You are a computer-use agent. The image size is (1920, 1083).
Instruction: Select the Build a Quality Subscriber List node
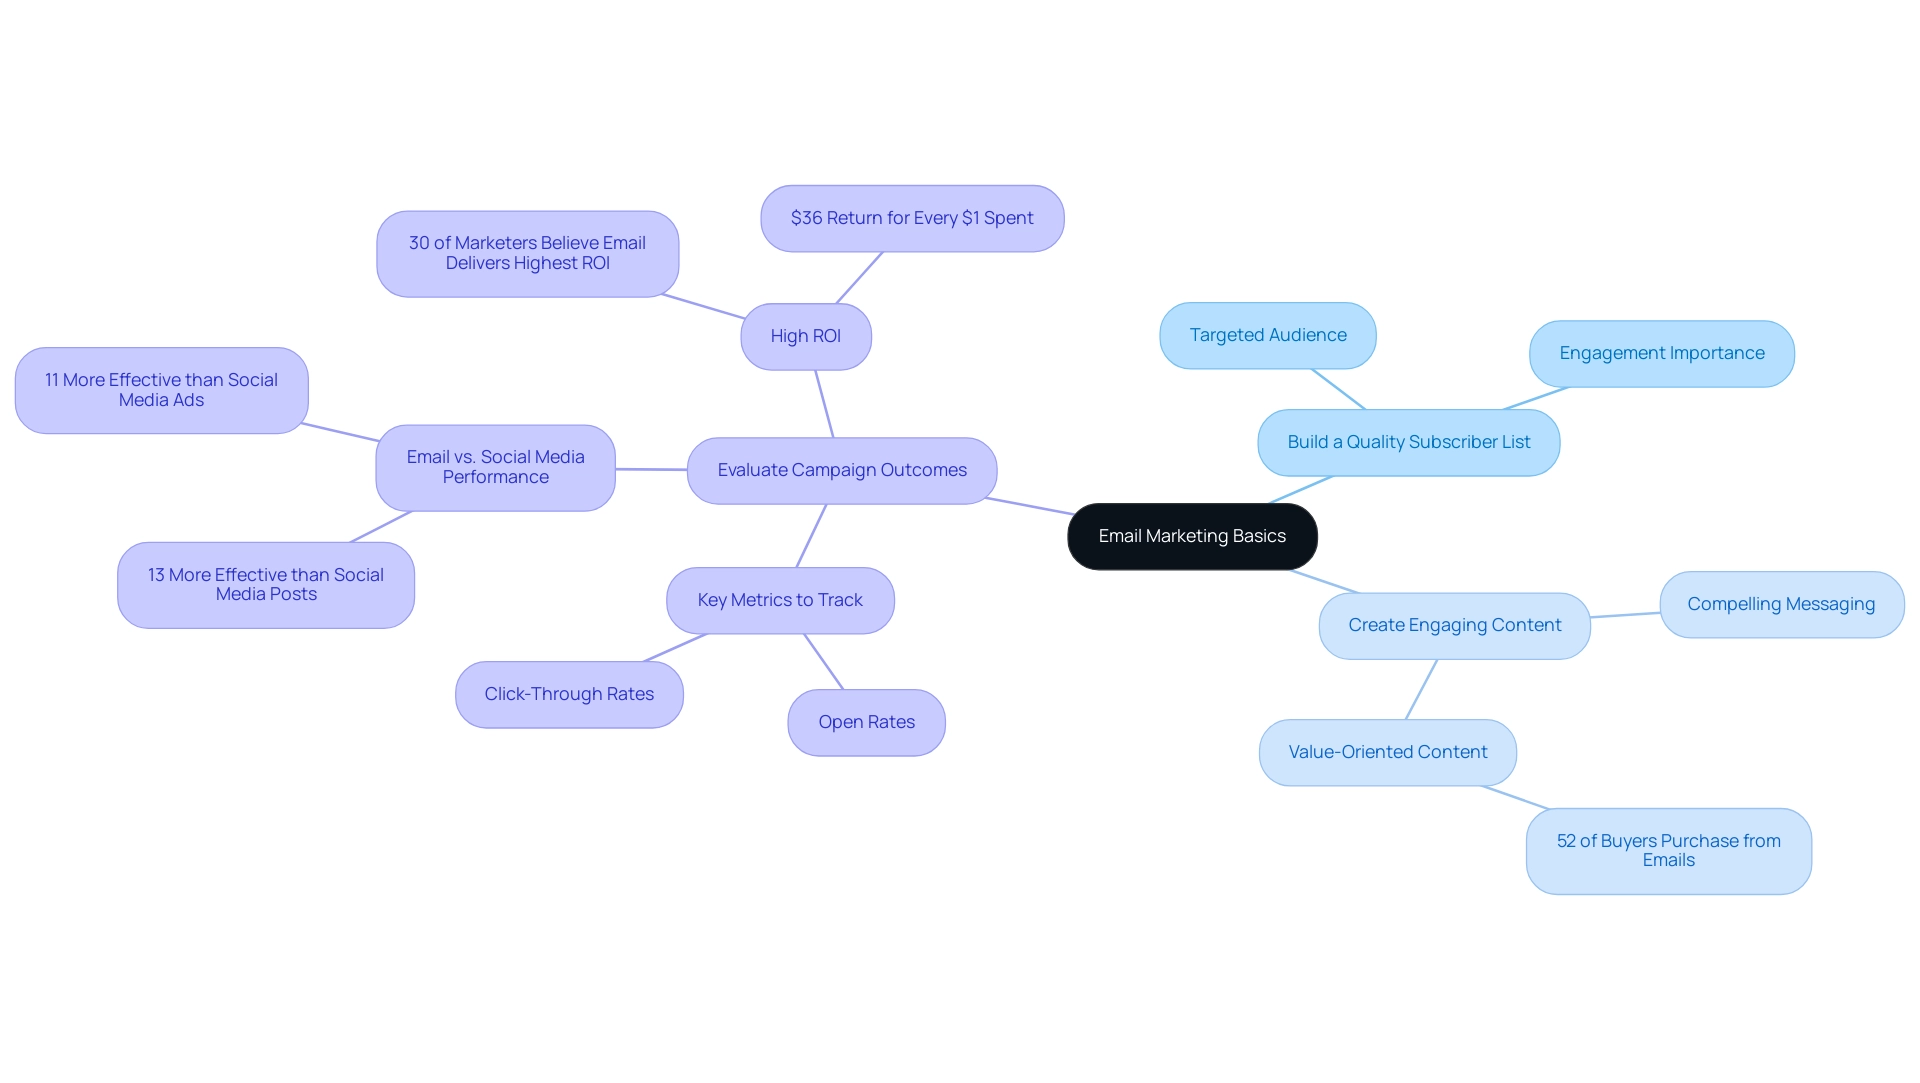1407,441
